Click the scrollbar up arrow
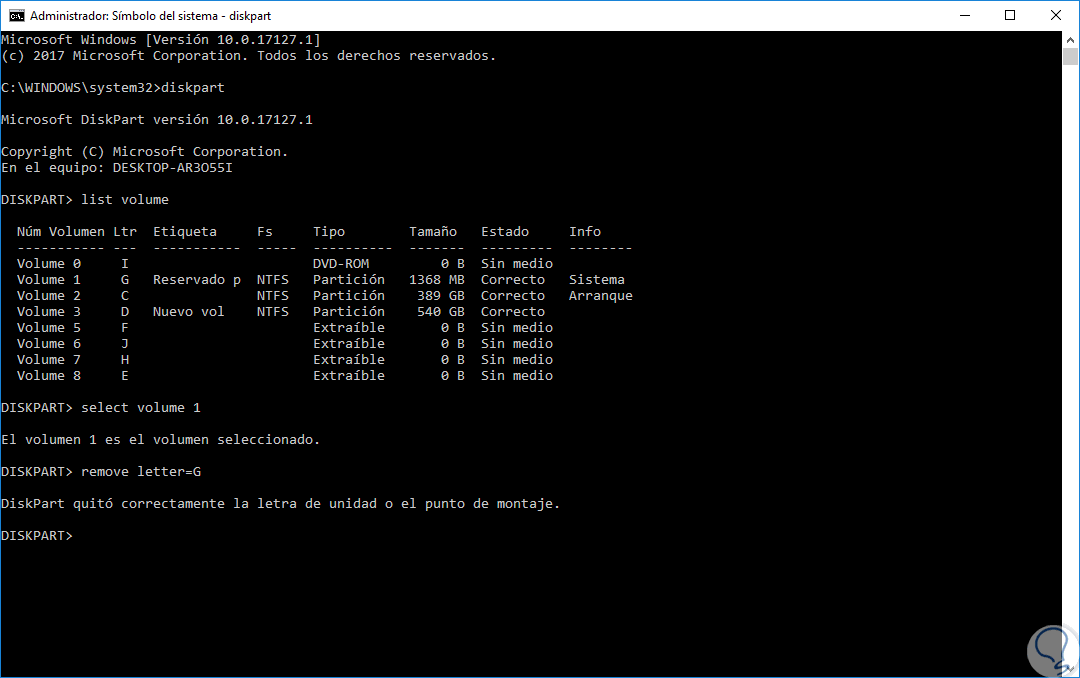This screenshot has height=678, width=1080. (1070, 40)
